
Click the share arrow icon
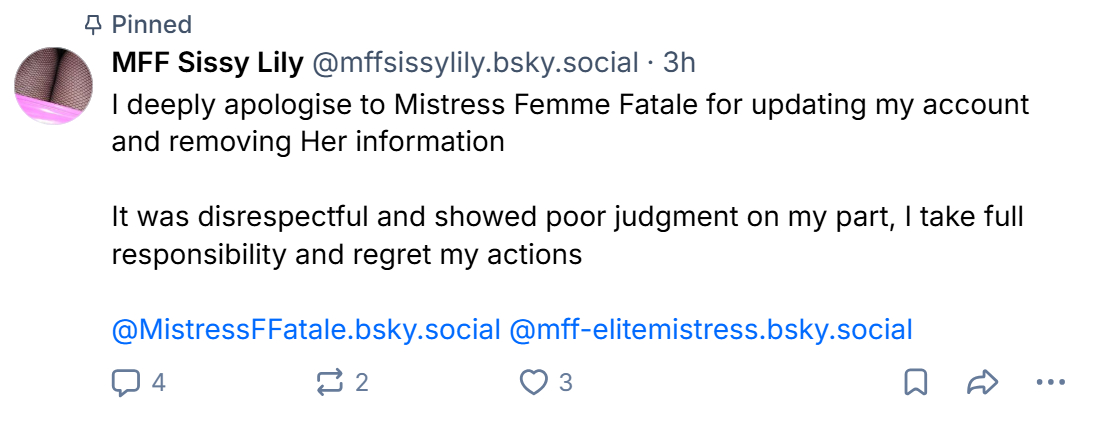[983, 382]
